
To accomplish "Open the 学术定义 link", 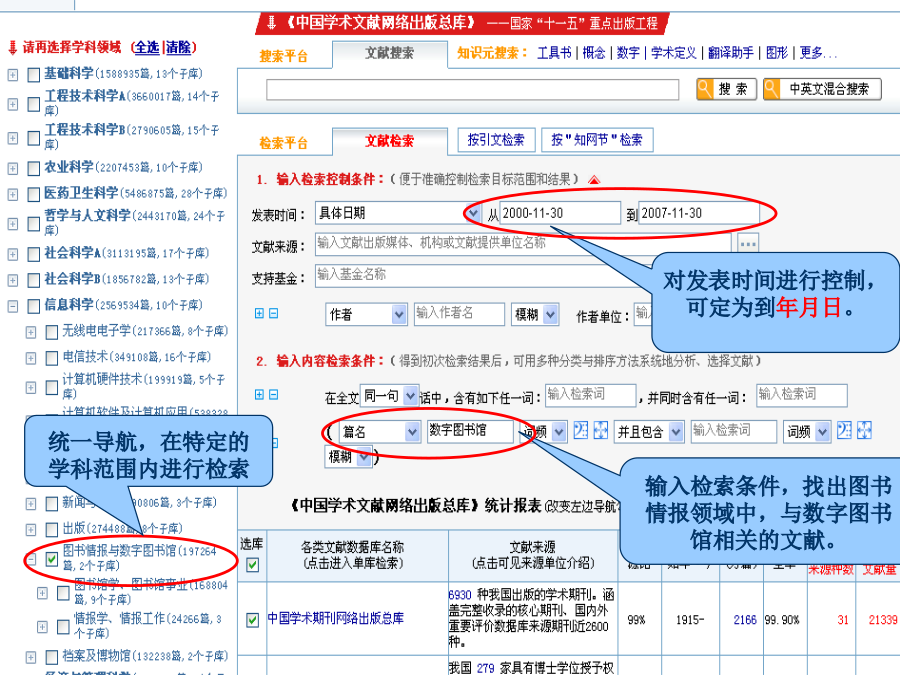I will pyautogui.click(x=674, y=53).
